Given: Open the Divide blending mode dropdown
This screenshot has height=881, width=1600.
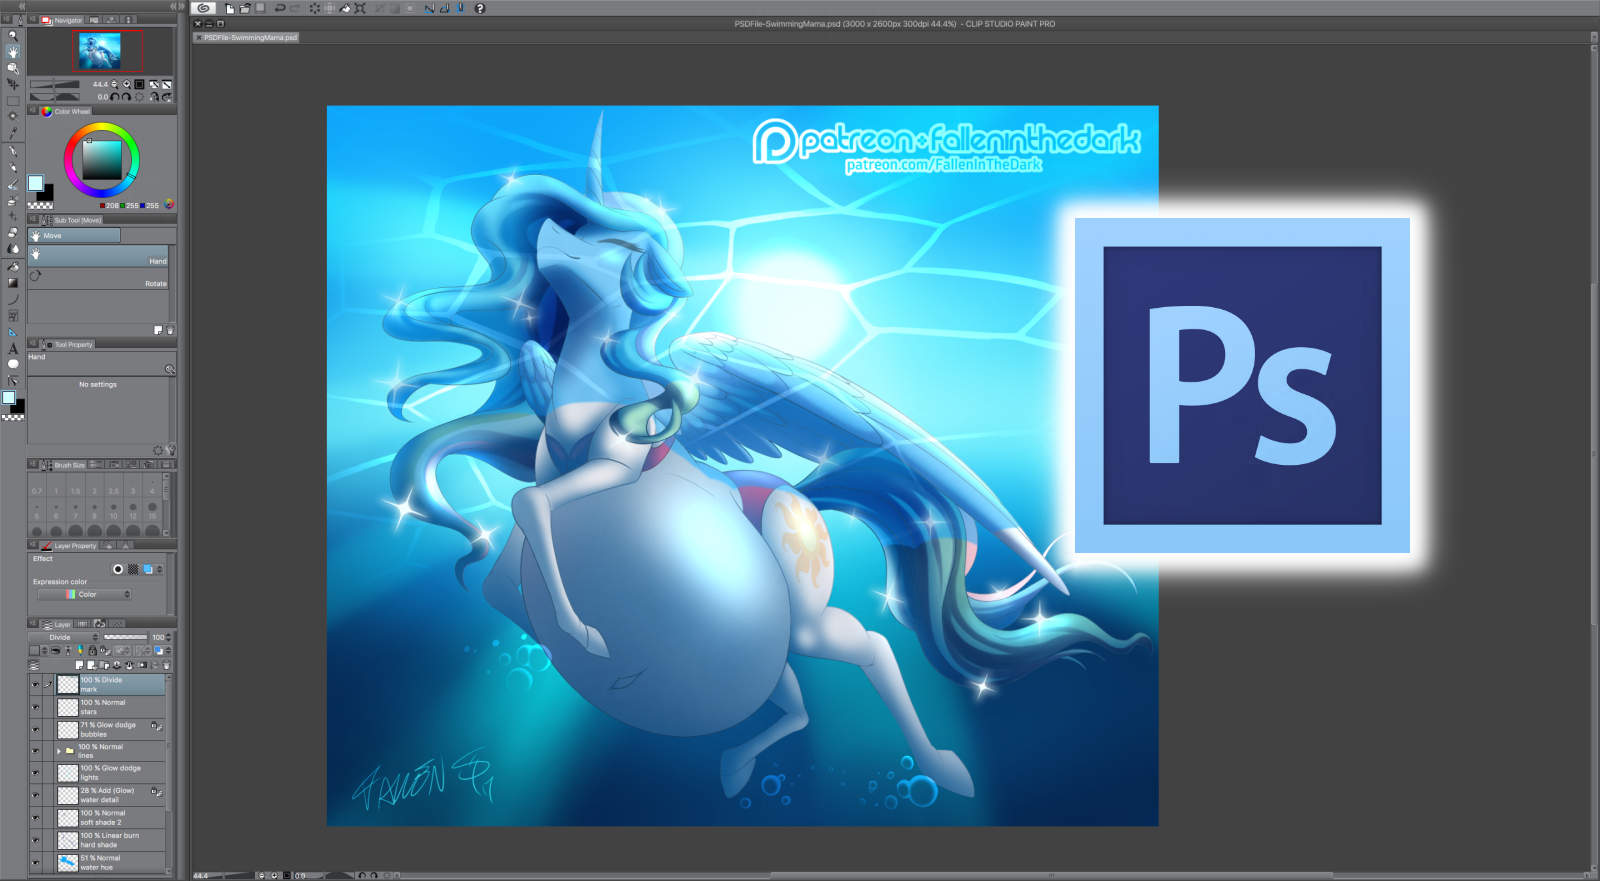Looking at the screenshot, I should (x=65, y=637).
